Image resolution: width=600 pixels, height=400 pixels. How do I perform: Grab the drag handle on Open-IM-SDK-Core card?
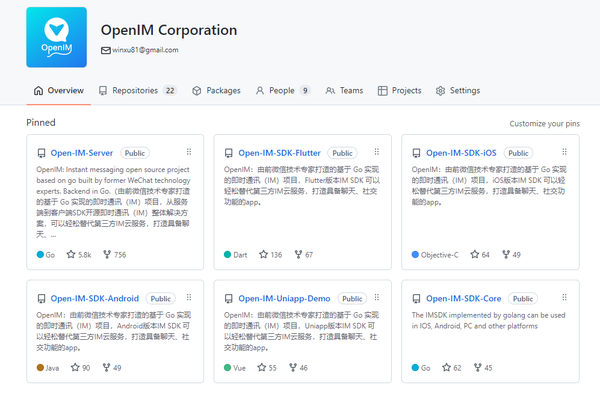tap(564, 297)
